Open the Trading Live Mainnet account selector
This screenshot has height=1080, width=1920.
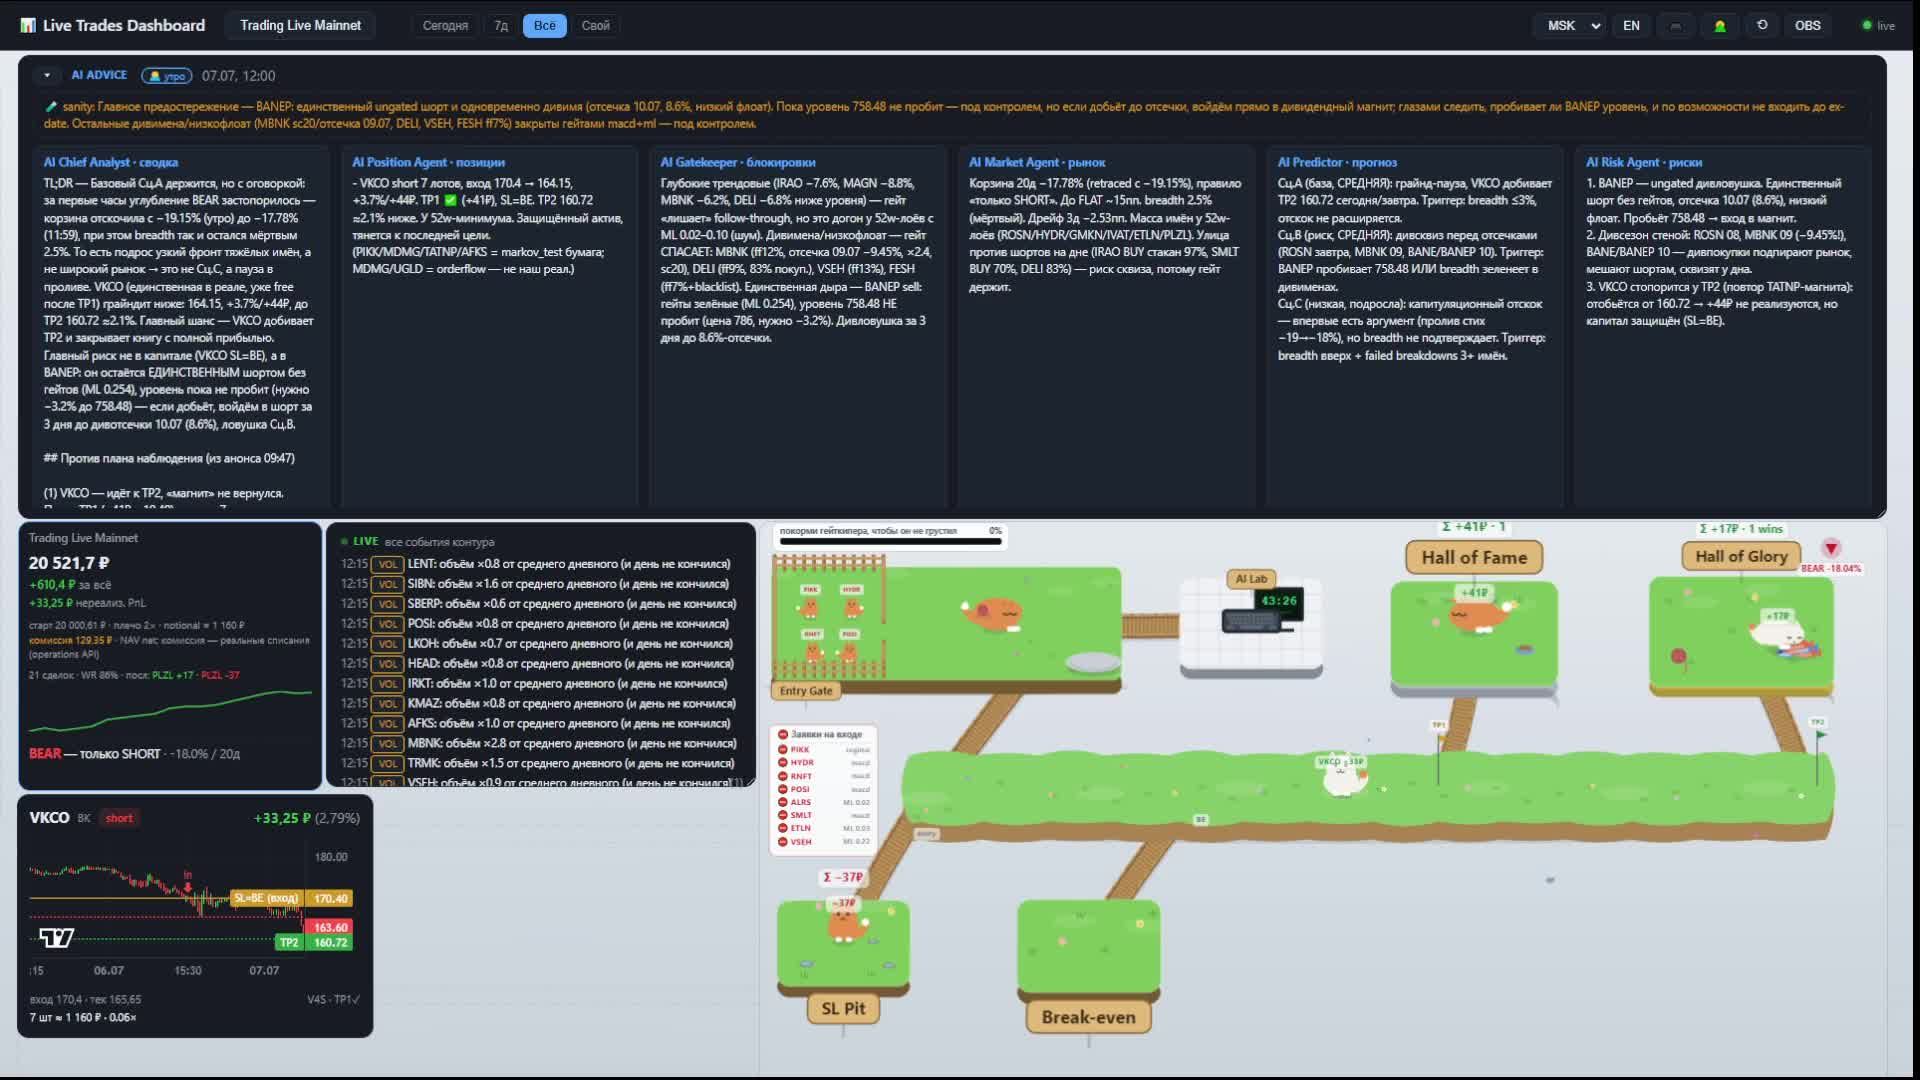[x=300, y=25]
